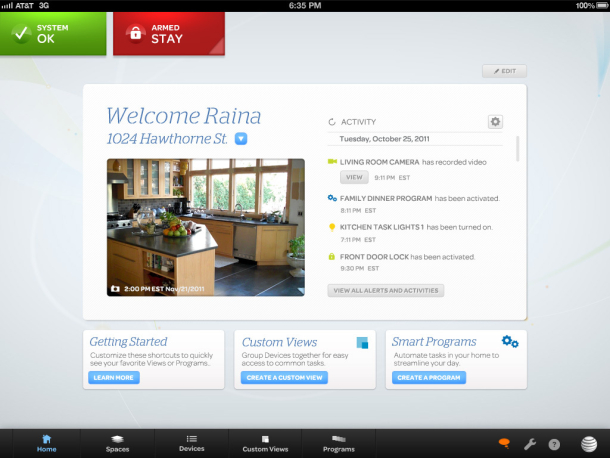Go to the Programs tab
The image size is (610, 458).
click(x=338, y=444)
